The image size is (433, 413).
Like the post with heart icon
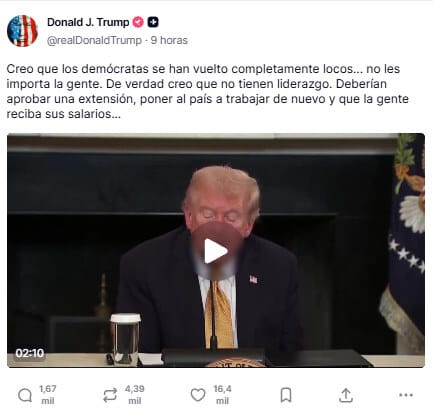198,395
